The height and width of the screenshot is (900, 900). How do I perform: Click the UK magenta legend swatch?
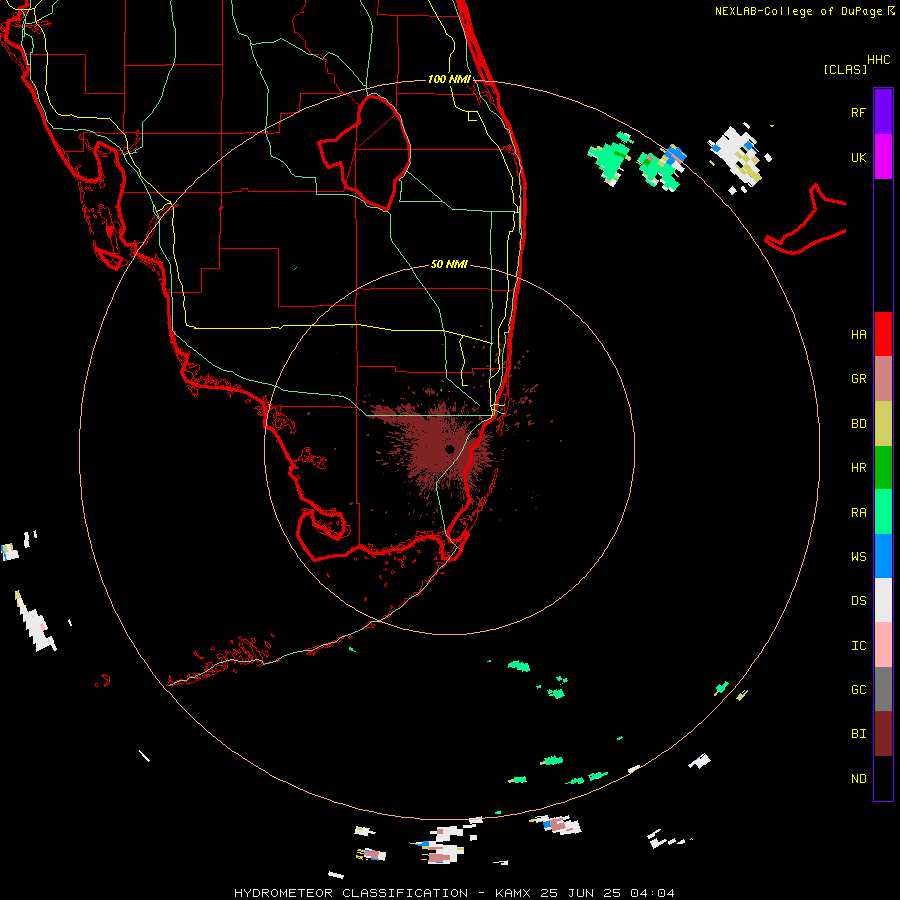pyautogui.click(x=883, y=157)
